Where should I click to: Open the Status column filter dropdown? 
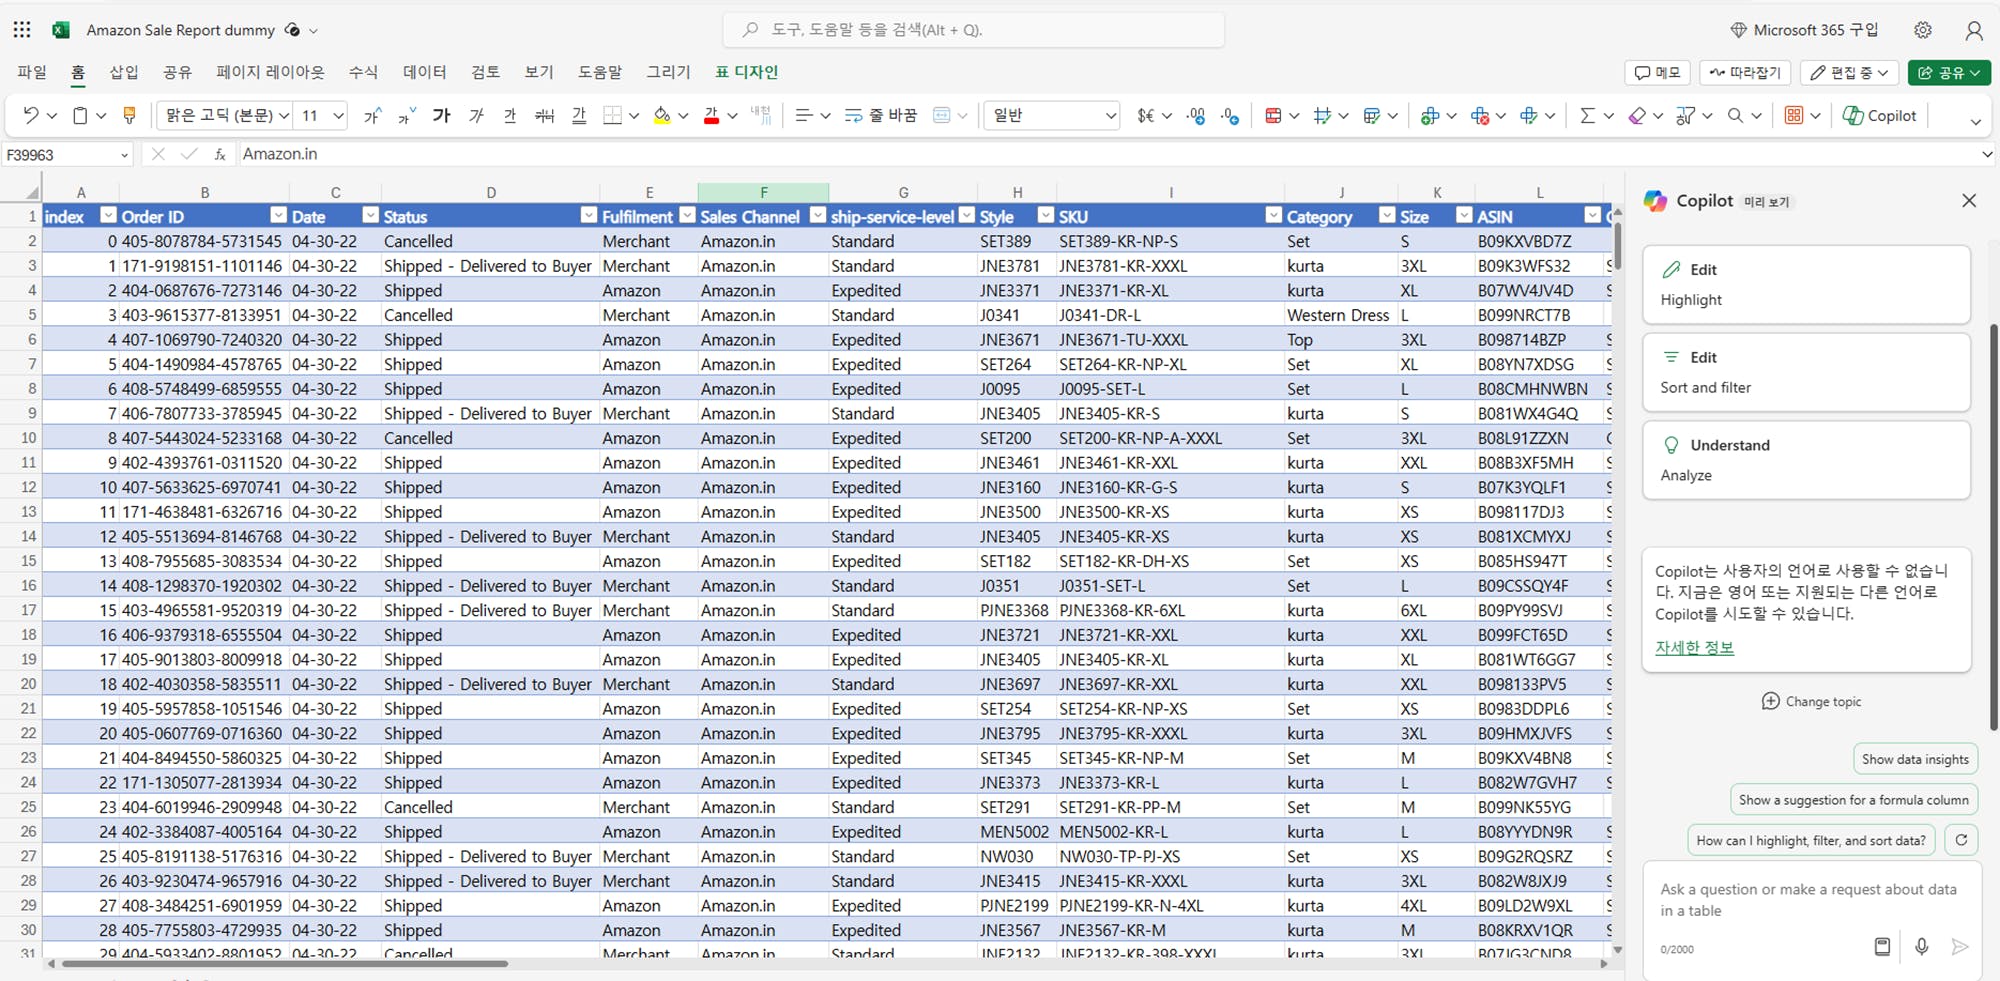(x=588, y=216)
